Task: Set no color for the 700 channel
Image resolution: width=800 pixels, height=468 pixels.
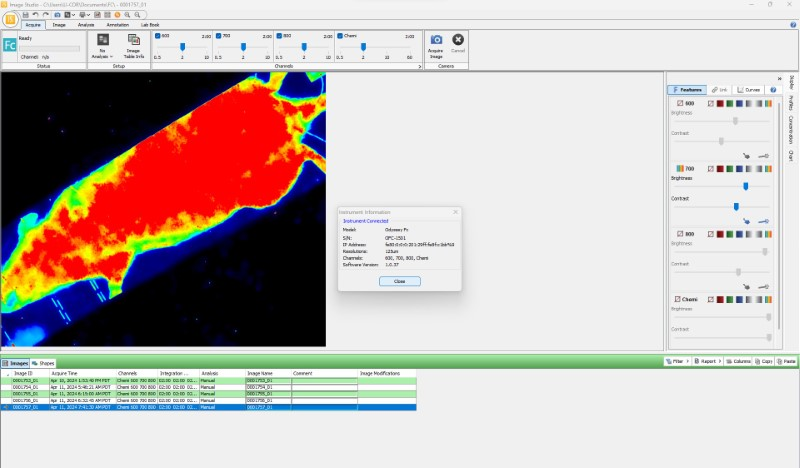Action: click(x=711, y=169)
